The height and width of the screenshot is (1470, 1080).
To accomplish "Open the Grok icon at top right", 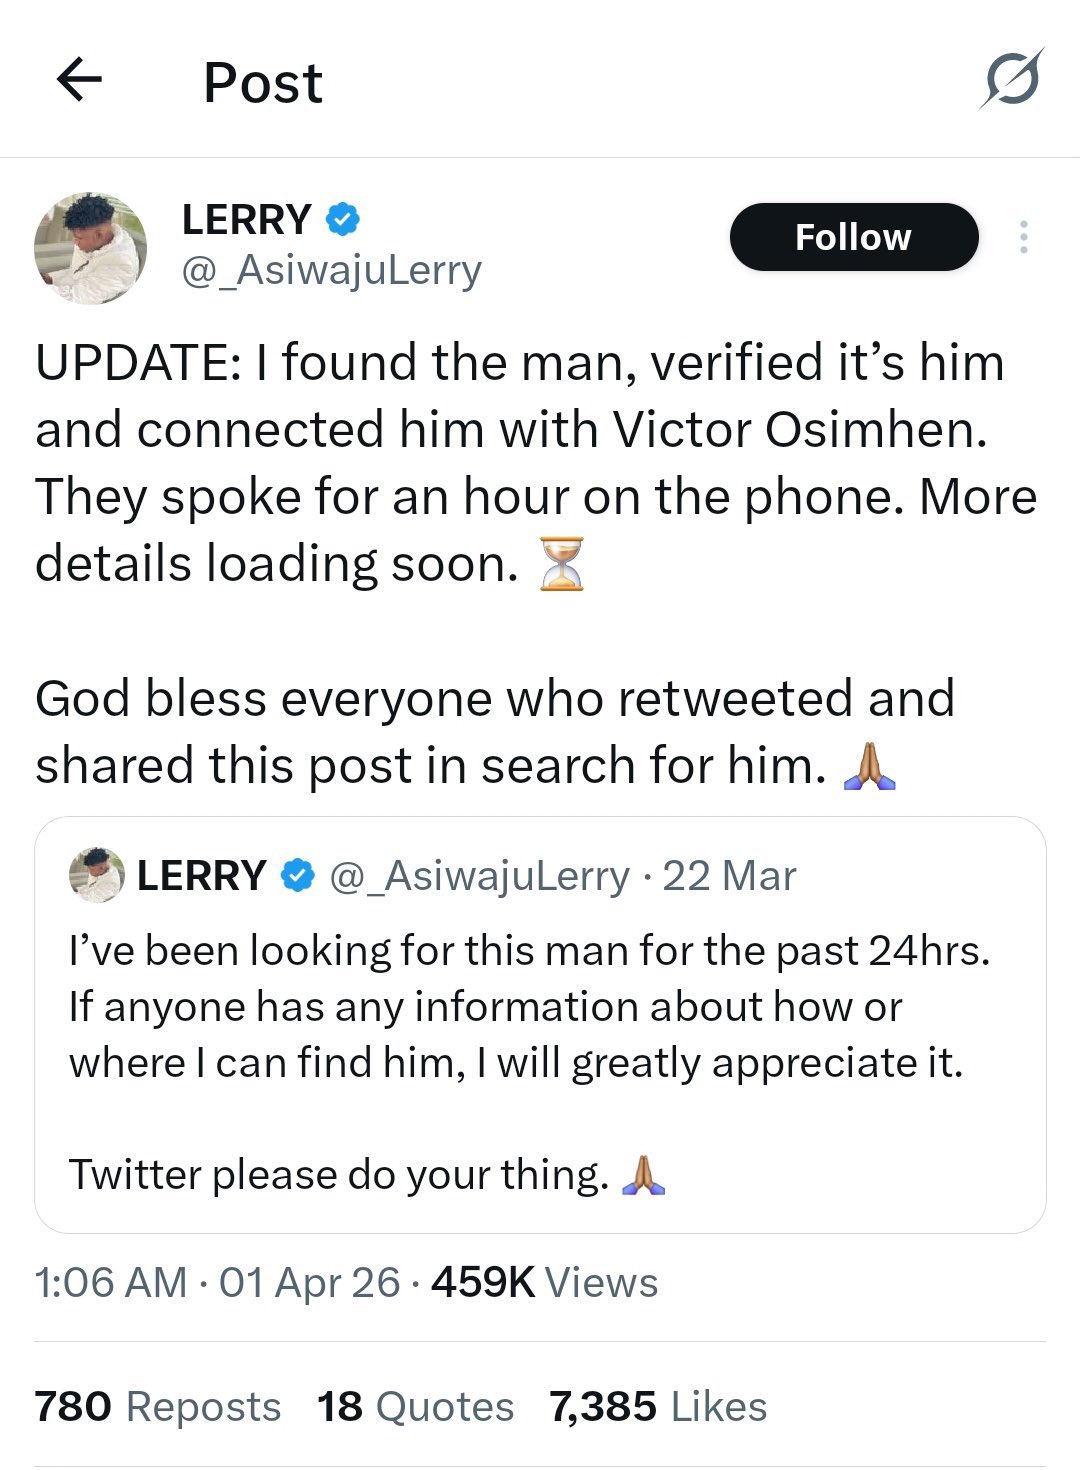I will pyautogui.click(x=1012, y=79).
